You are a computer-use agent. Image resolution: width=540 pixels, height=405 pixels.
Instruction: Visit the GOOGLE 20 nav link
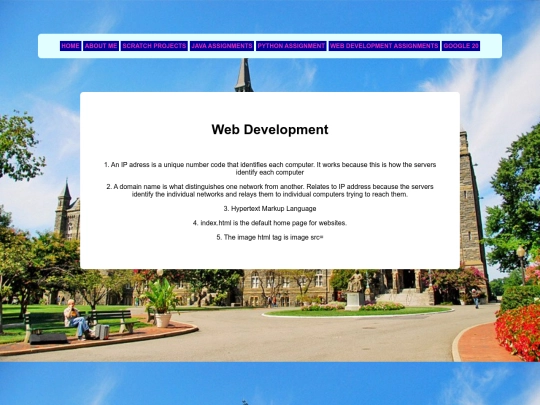pyautogui.click(x=461, y=46)
